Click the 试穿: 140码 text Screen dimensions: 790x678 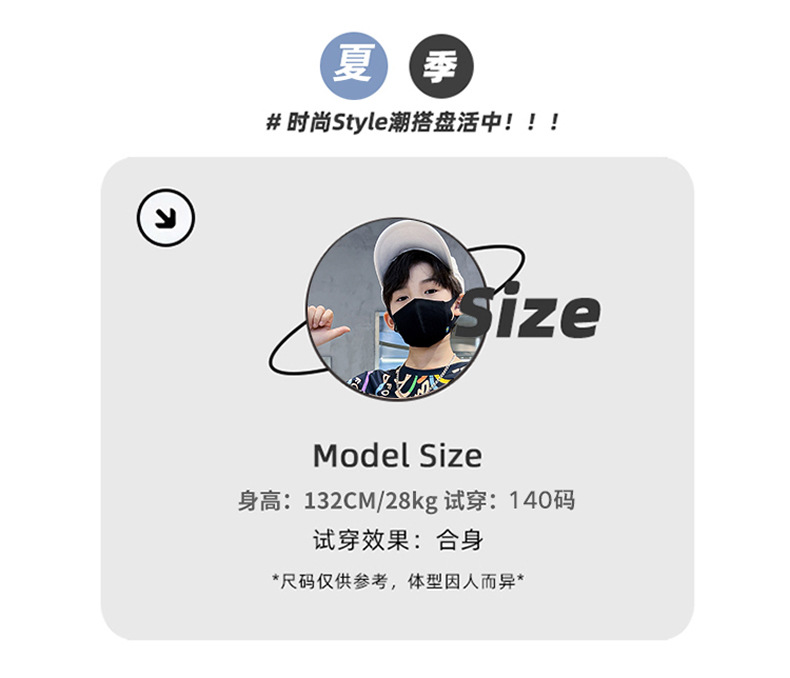pos(509,501)
